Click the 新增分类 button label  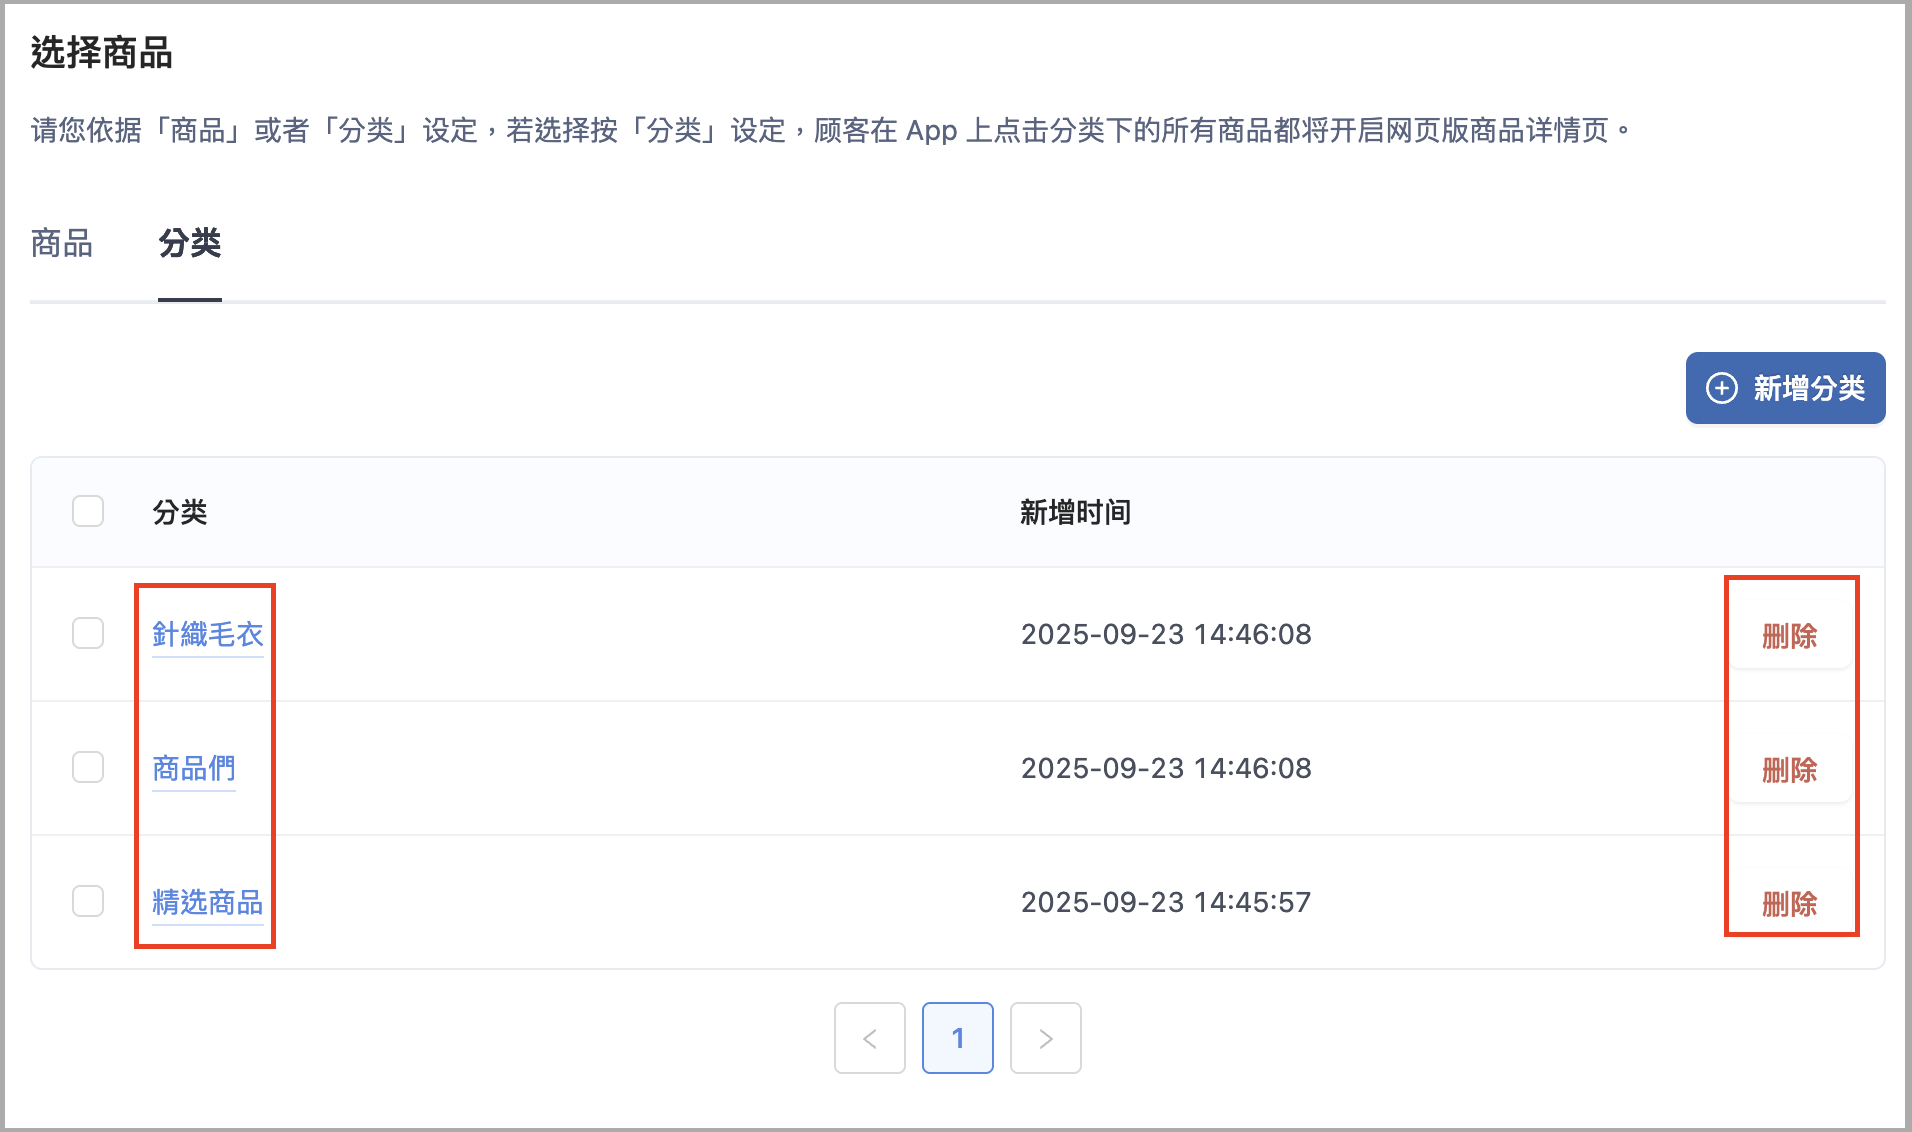click(x=1809, y=388)
